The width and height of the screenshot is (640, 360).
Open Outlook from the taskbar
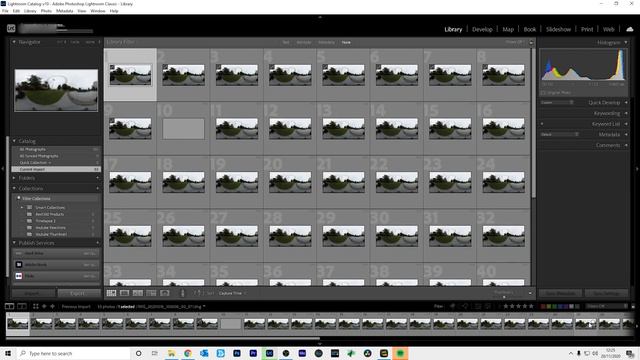(x=204, y=353)
